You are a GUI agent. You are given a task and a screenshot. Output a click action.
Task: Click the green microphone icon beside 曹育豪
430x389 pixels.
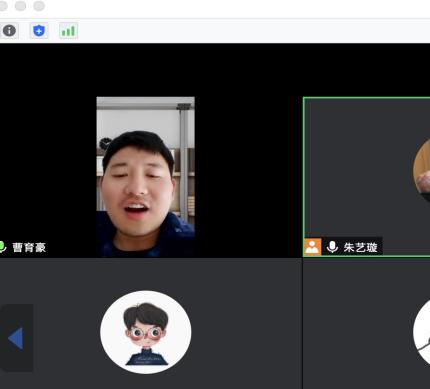pos(2,247)
